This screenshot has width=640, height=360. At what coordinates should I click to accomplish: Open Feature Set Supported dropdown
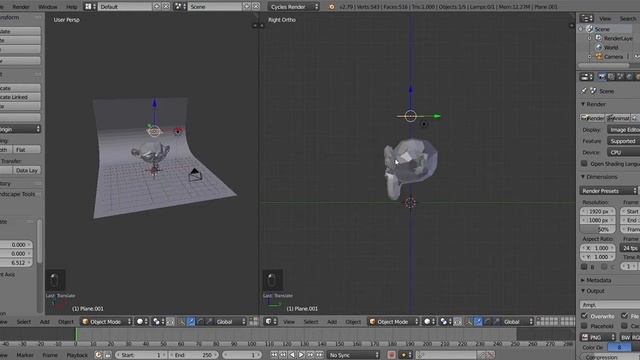pos(623,141)
